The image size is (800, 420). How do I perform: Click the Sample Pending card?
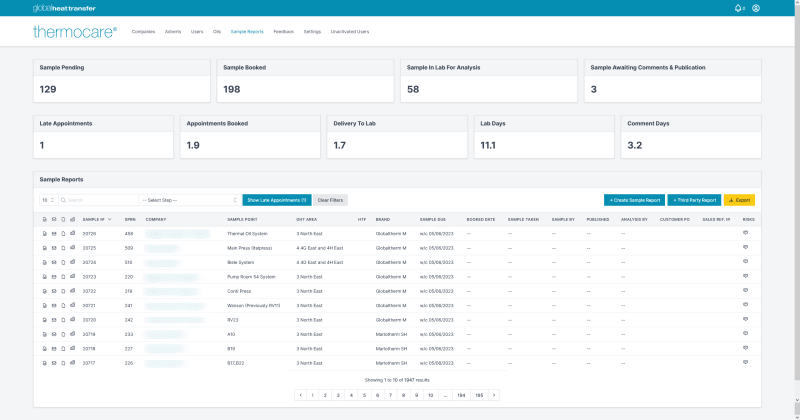[122, 81]
